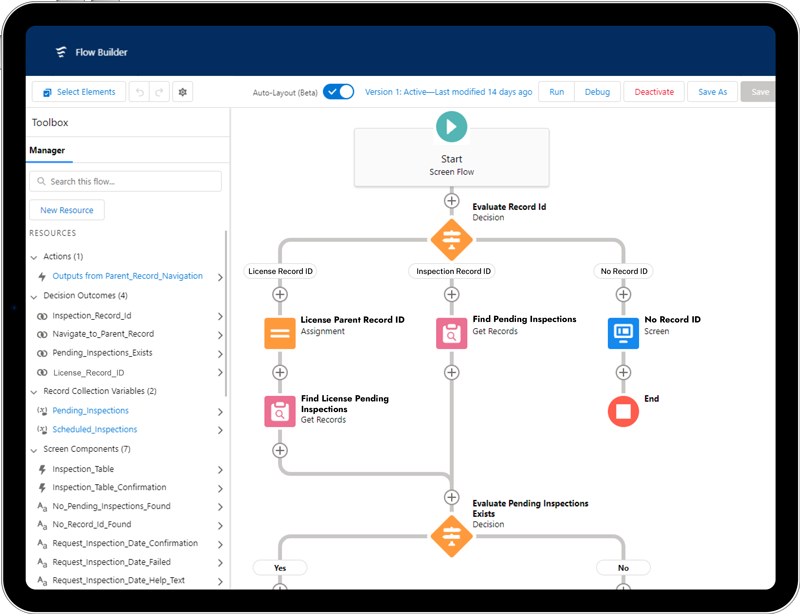Screen dimensions: 800x614
Task: Add element below the Start node
Action: coord(452,201)
